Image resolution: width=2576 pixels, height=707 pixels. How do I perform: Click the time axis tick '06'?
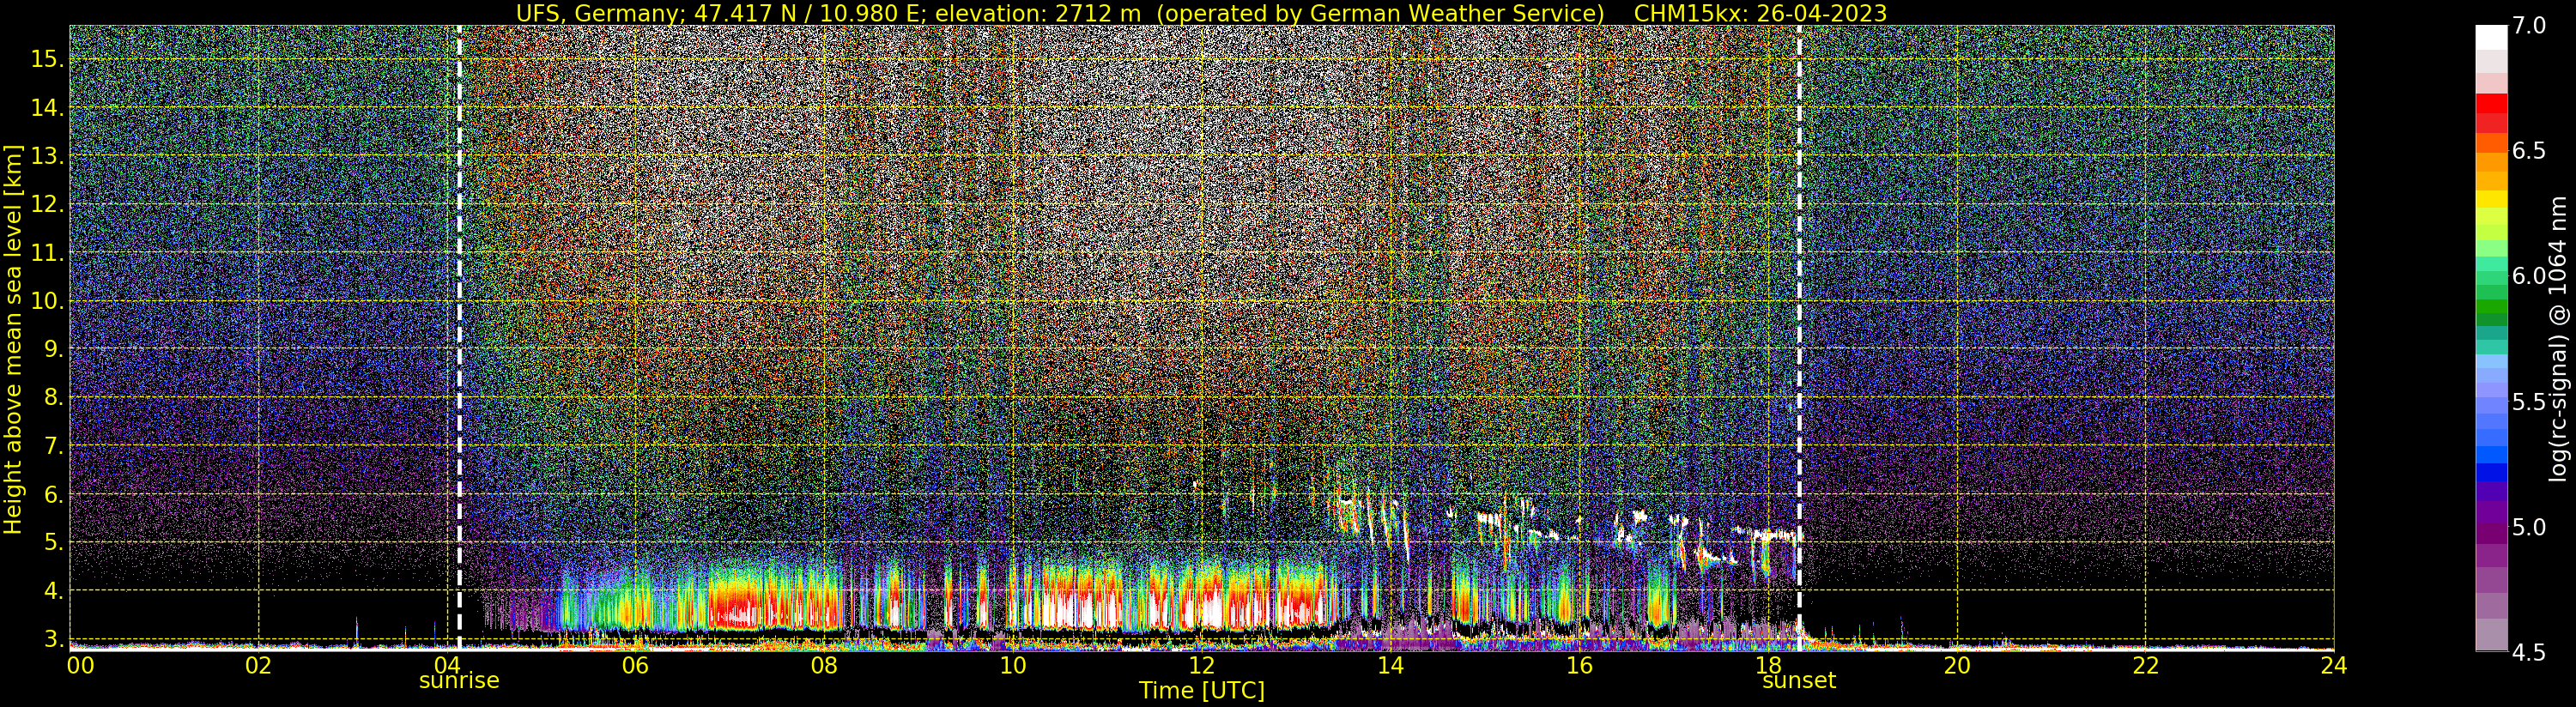click(x=635, y=665)
